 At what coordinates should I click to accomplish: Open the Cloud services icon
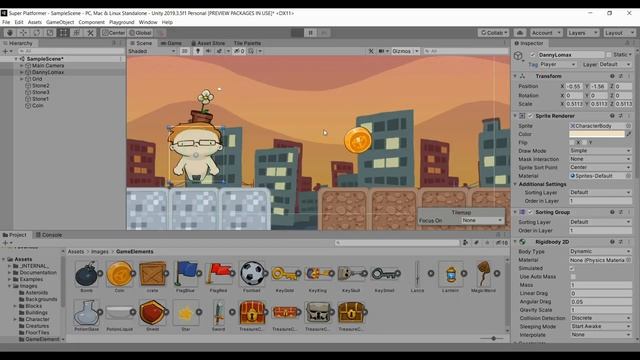[520, 33]
